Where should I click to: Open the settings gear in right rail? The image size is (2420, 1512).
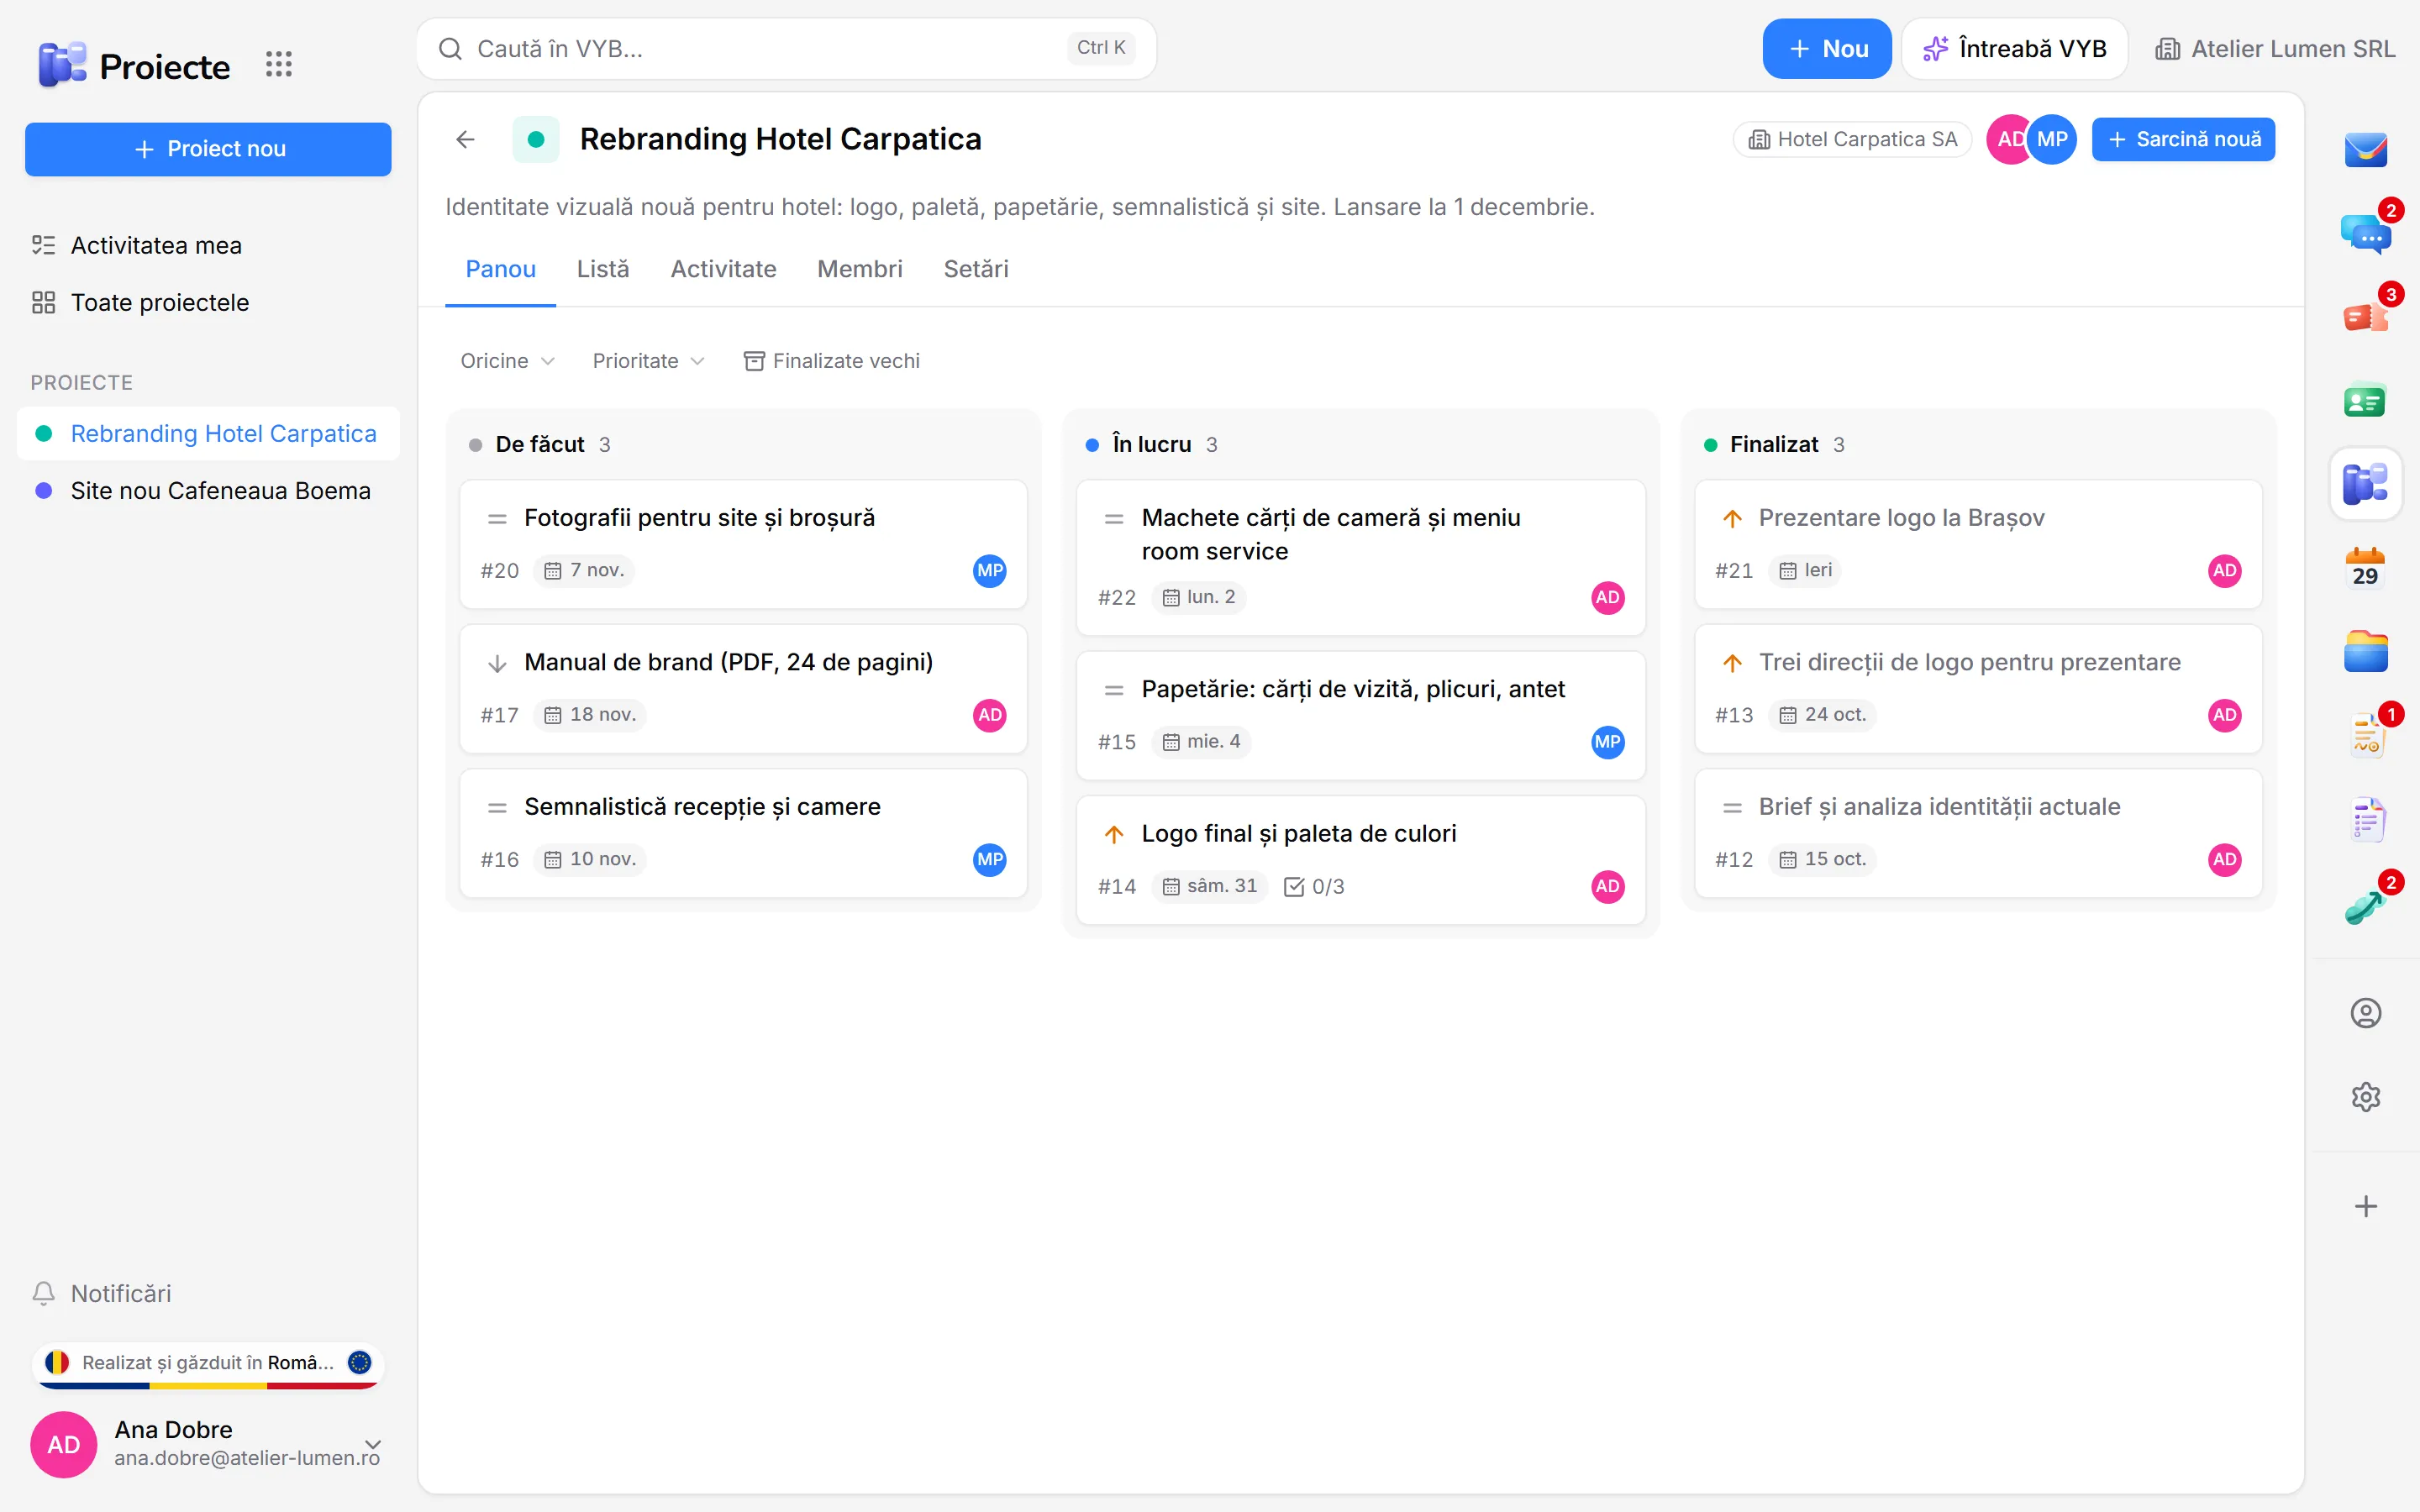click(2365, 1097)
